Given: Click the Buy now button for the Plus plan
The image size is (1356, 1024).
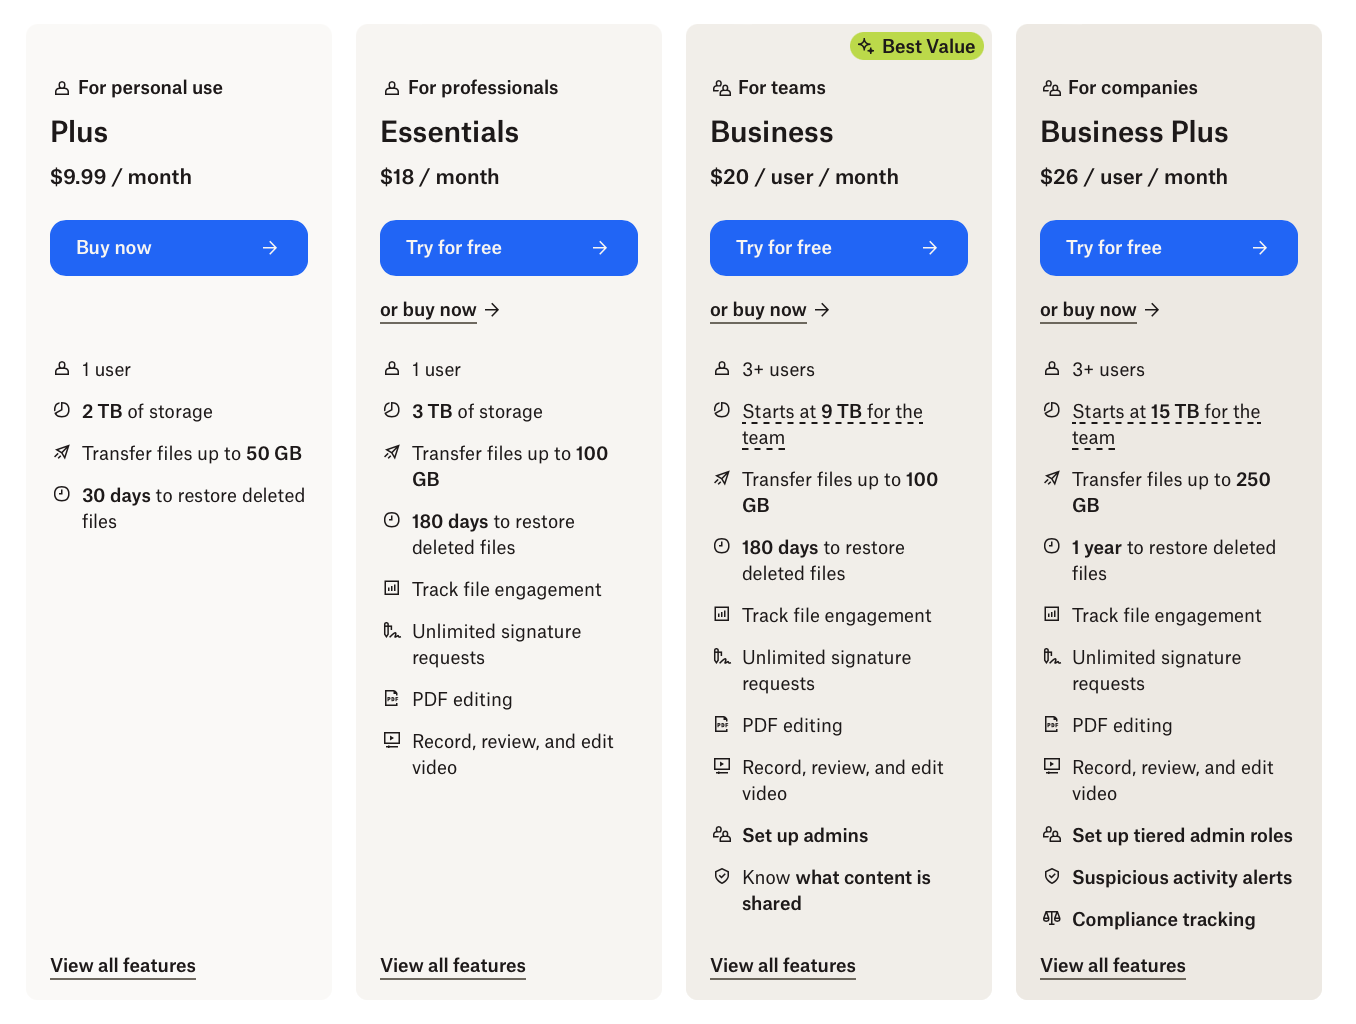Looking at the screenshot, I should pyautogui.click(x=178, y=247).
